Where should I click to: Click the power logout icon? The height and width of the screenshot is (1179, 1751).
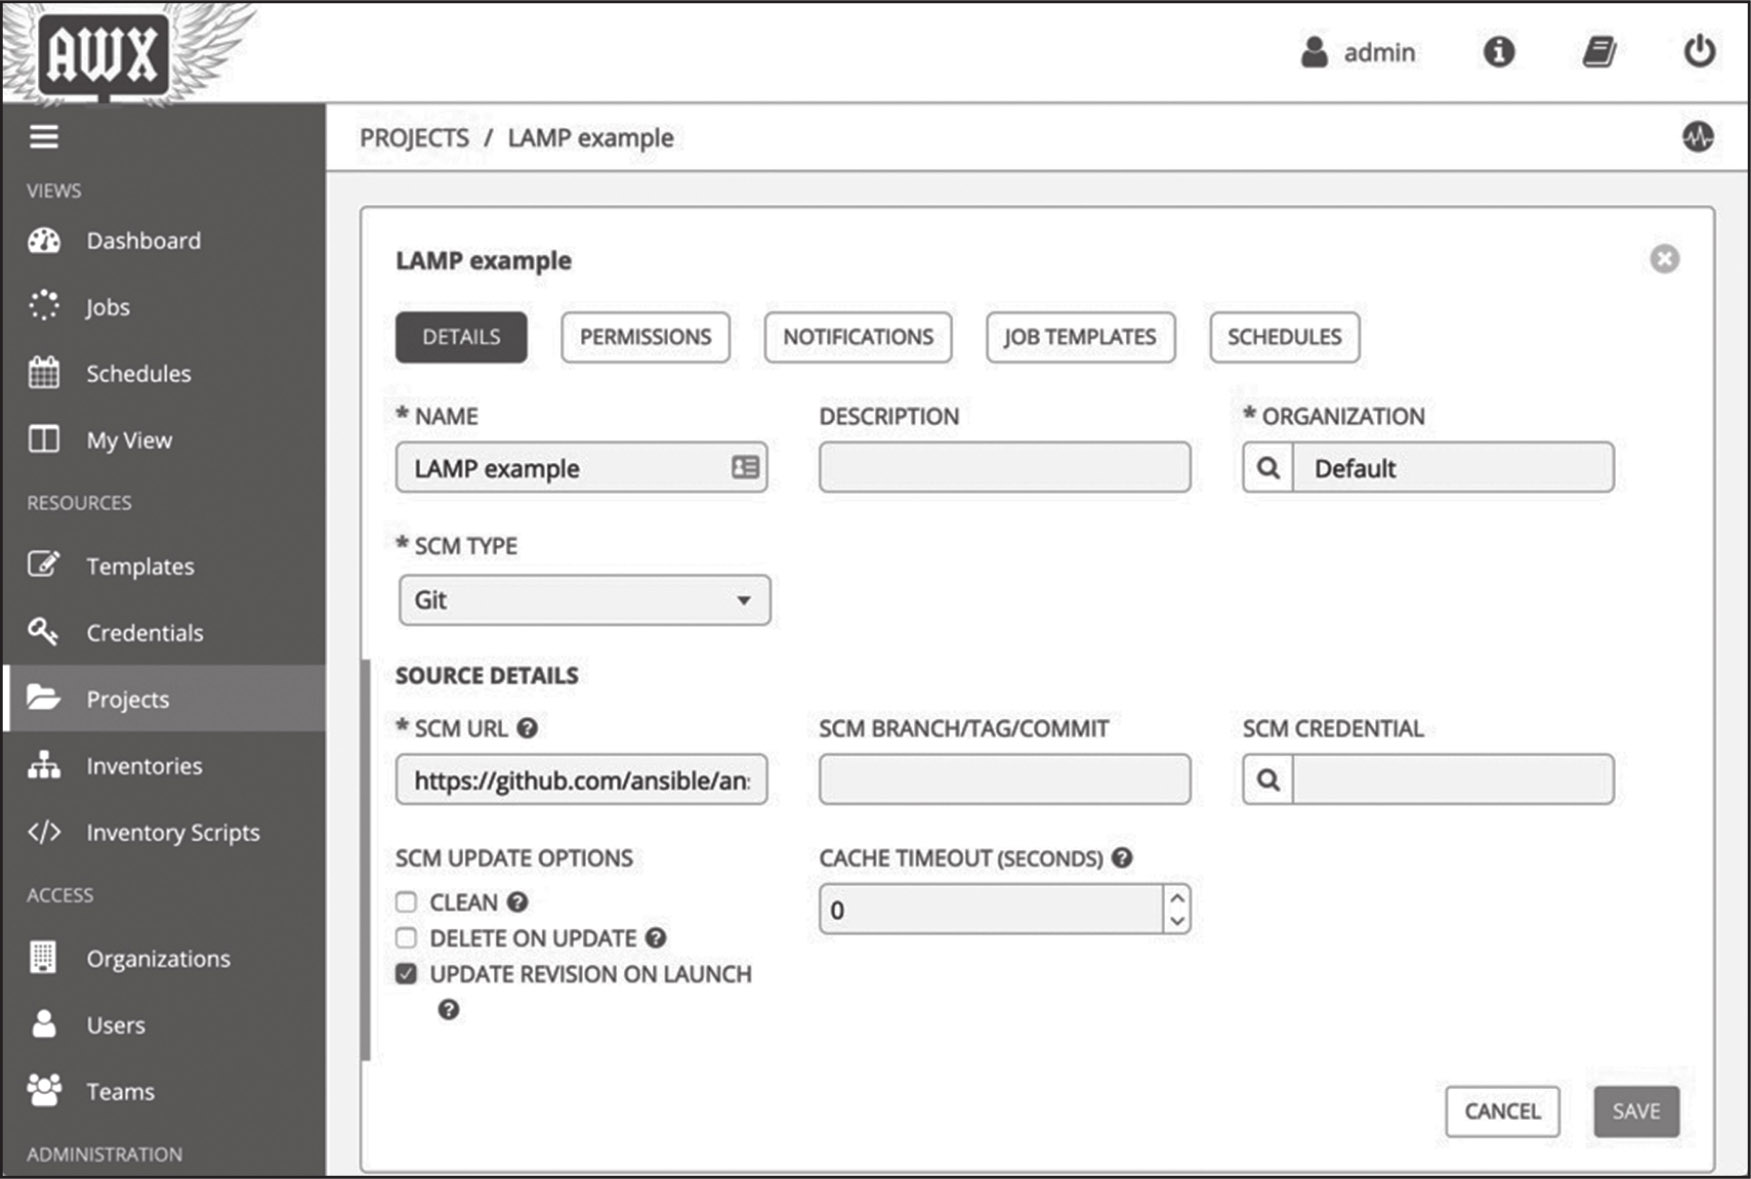[x=1699, y=51]
